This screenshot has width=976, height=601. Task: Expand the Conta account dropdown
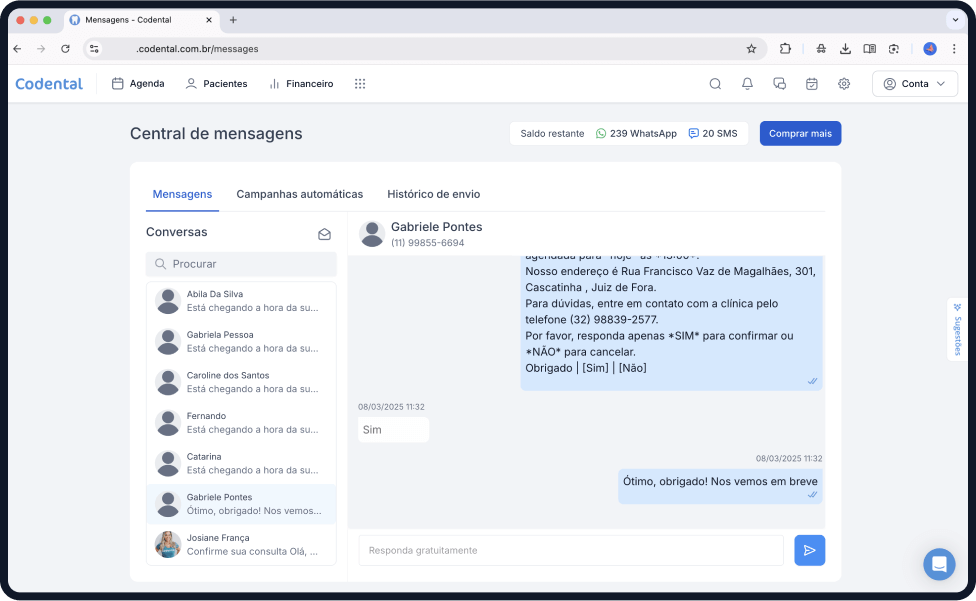[x=914, y=84]
